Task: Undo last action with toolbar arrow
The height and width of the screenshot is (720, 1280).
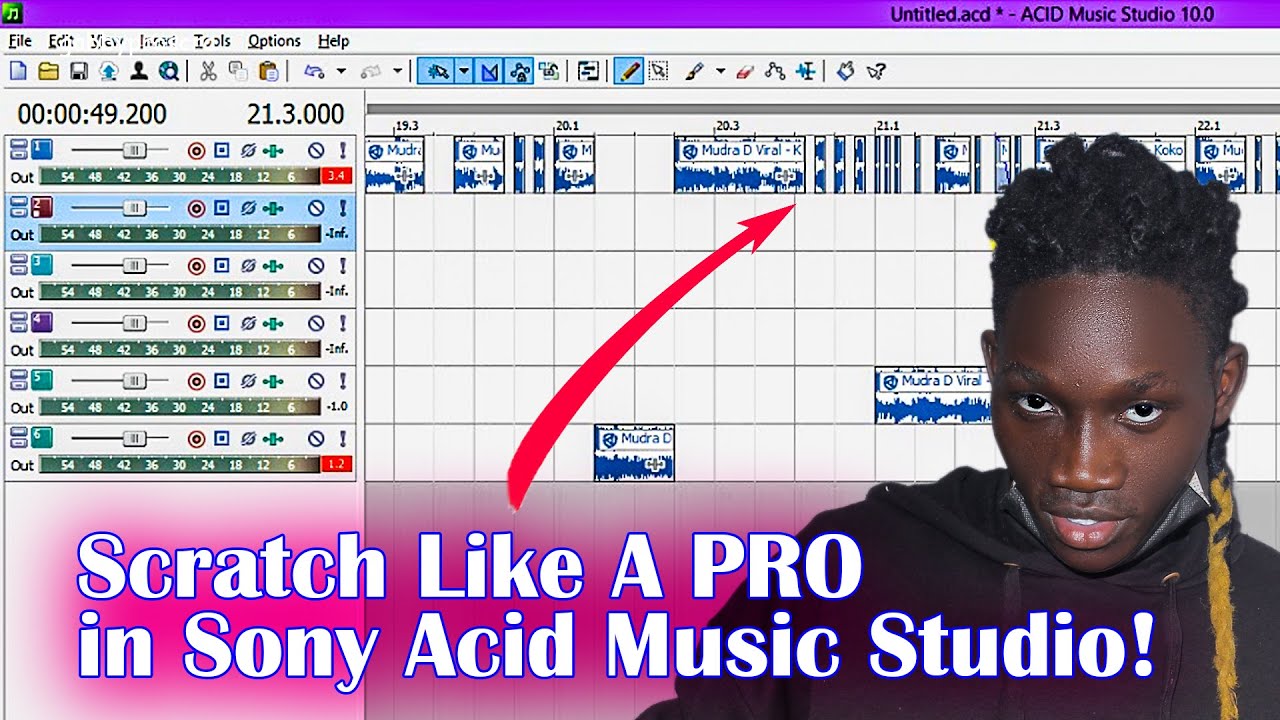Action: tap(314, 71)
